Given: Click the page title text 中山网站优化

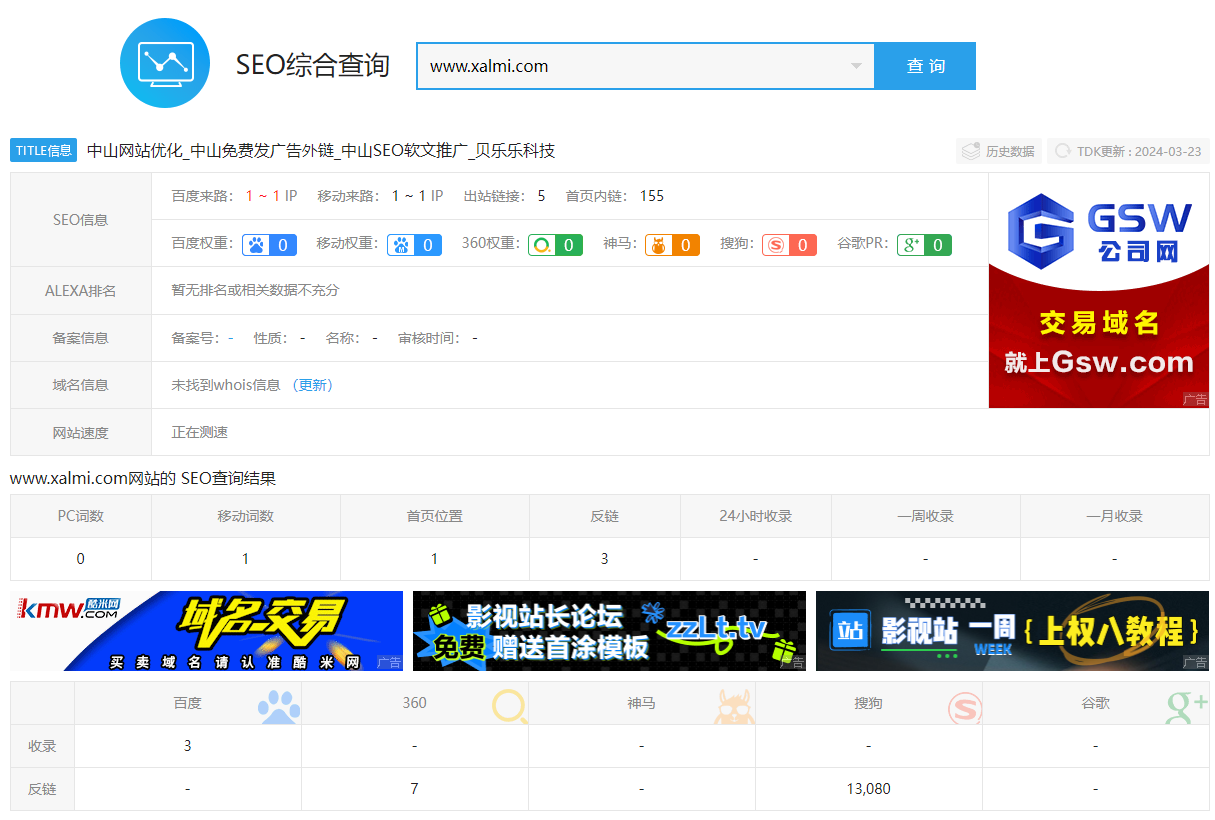Looking at the screenshot, I should (x=135, y=150).
